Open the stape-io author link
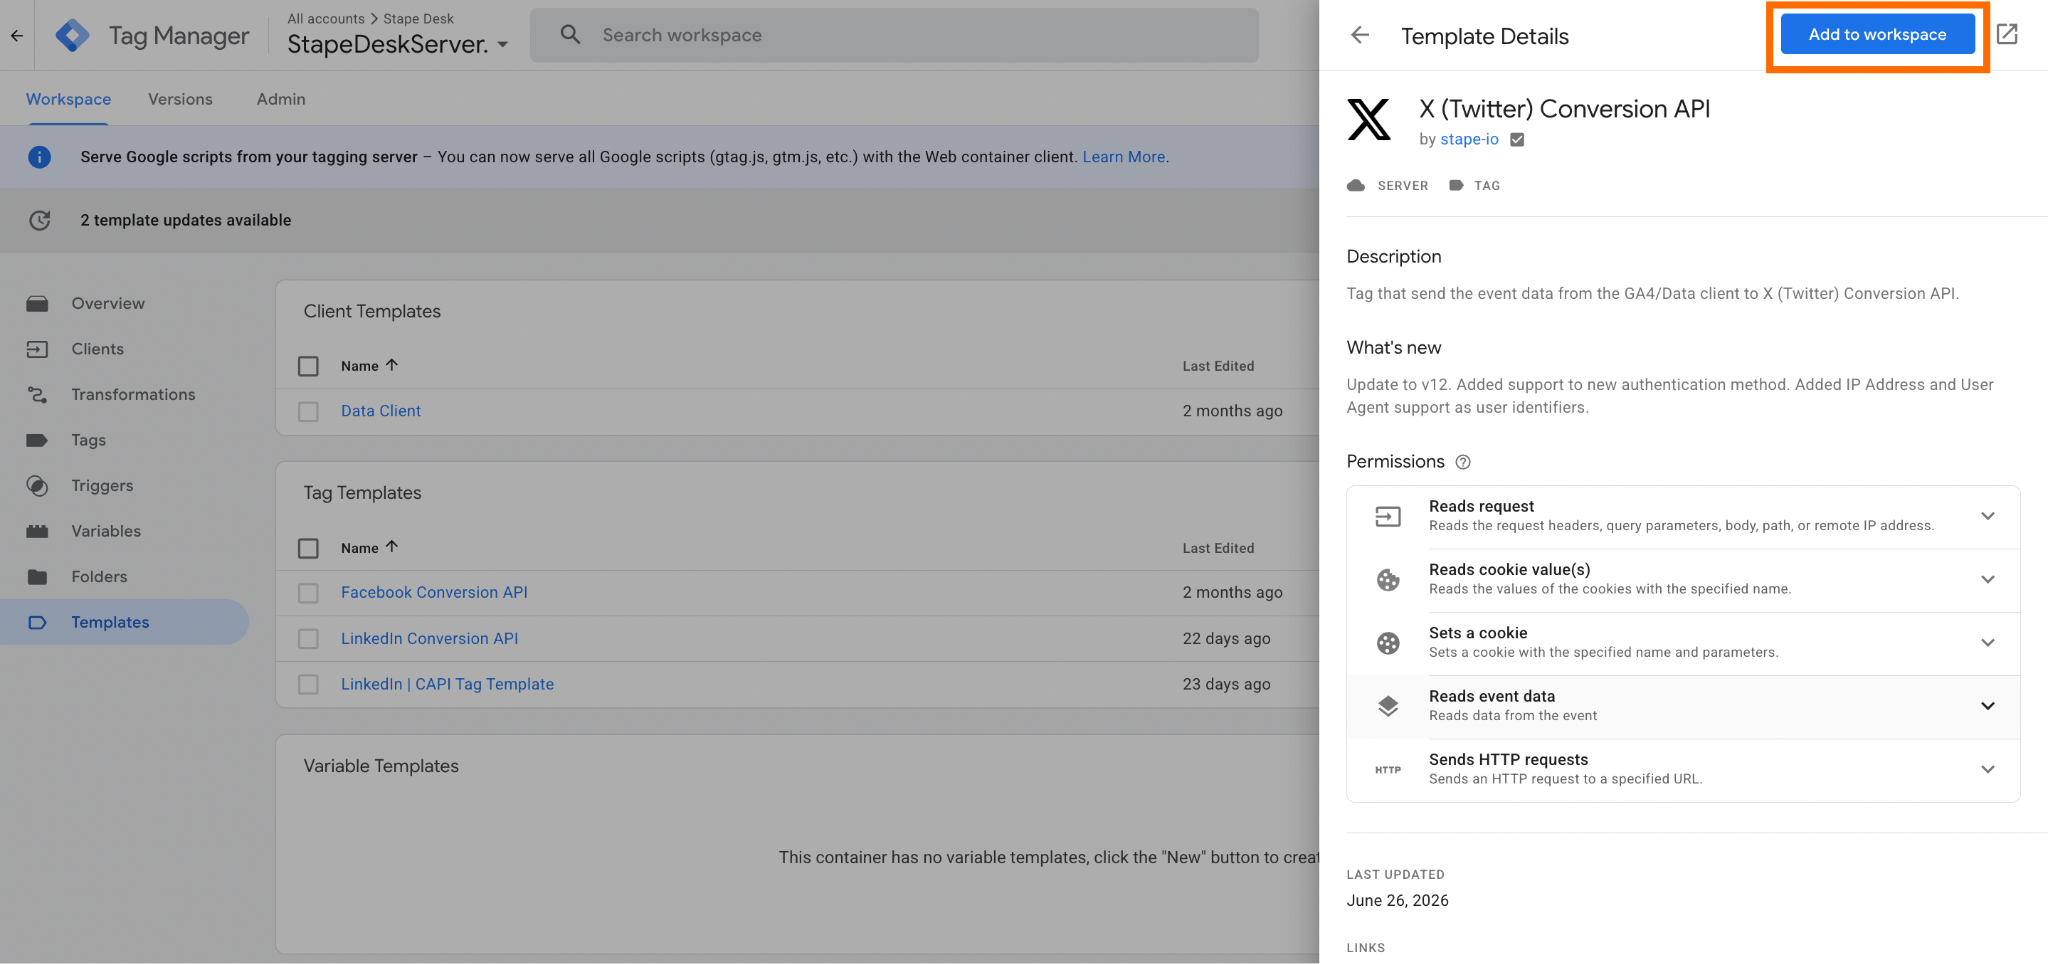 [x=1469, y=140]
